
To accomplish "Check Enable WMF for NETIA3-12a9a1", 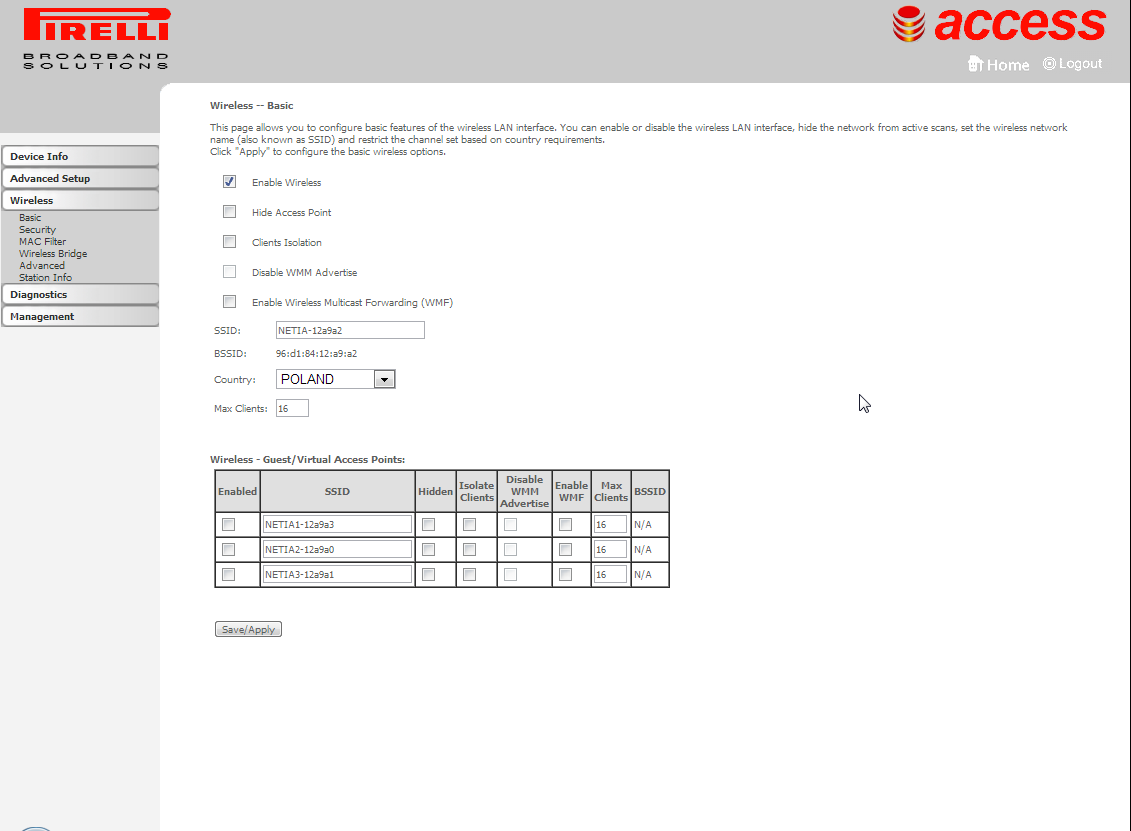I will (566, 575).
